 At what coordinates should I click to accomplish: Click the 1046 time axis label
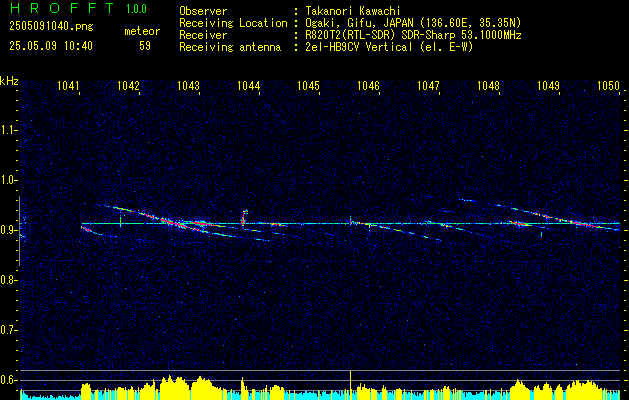click(x=368, y=85)
